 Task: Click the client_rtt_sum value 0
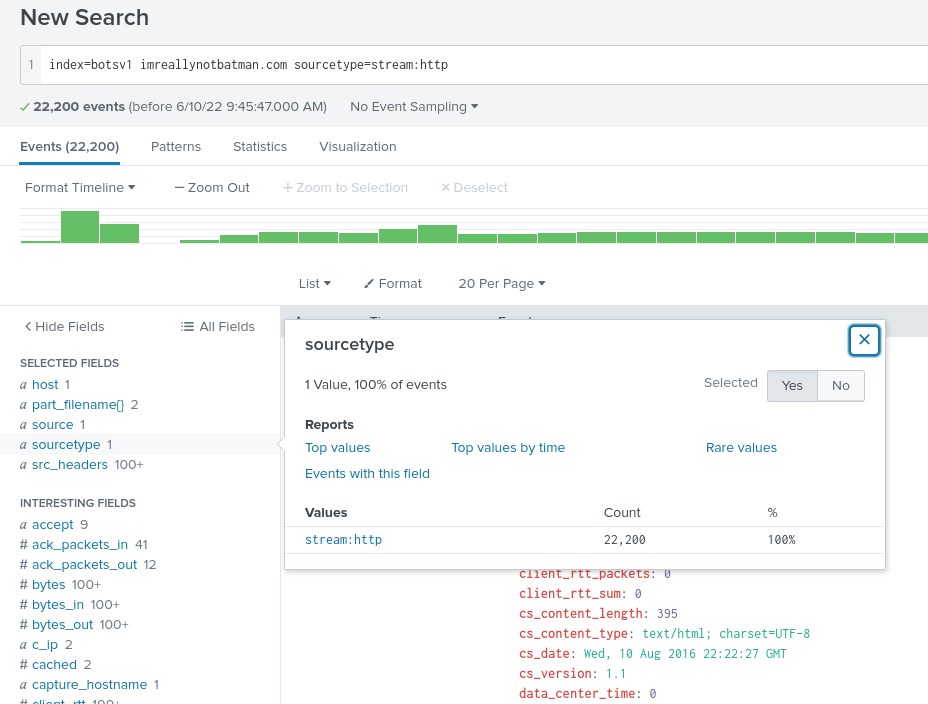[638, 594]
